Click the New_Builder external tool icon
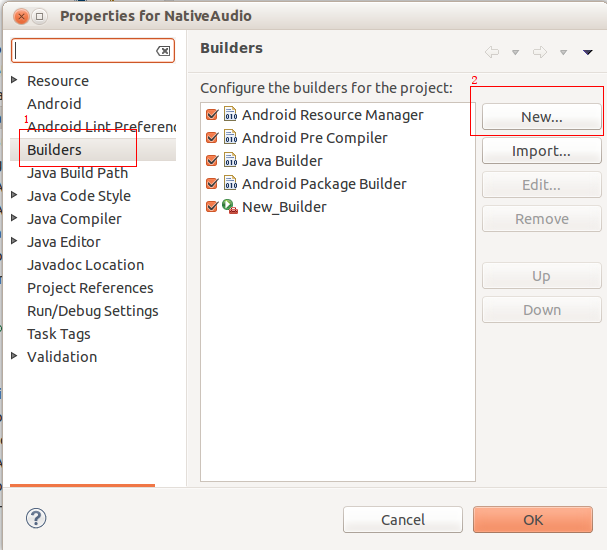607x550 pixels. tap(230, 206)
